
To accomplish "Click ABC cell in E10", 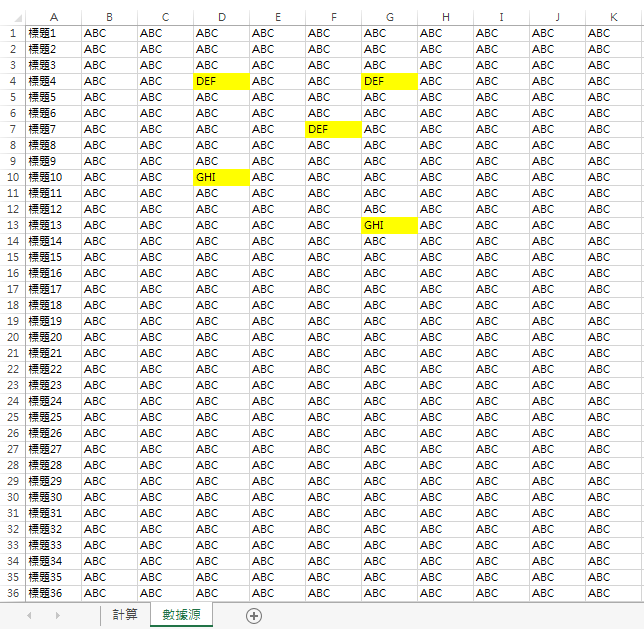I will (277, 177).
